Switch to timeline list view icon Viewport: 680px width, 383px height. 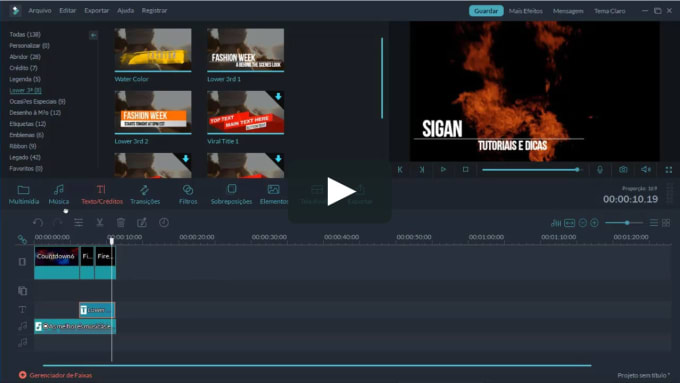click(654, 223)
